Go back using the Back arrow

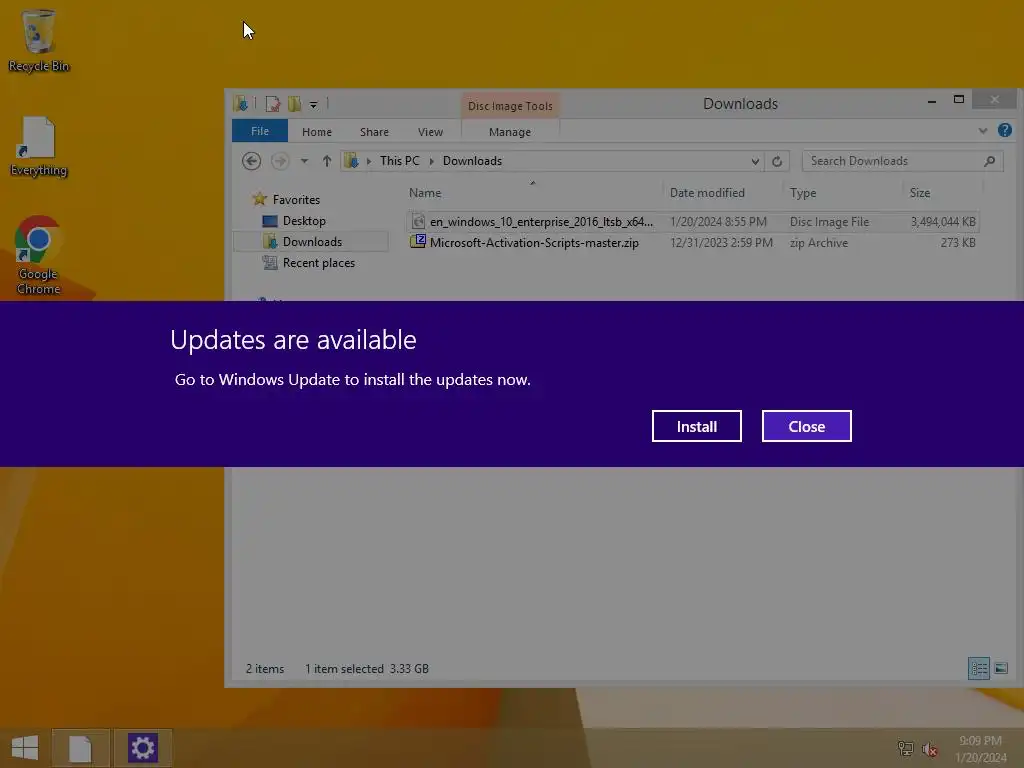point(251,161)
